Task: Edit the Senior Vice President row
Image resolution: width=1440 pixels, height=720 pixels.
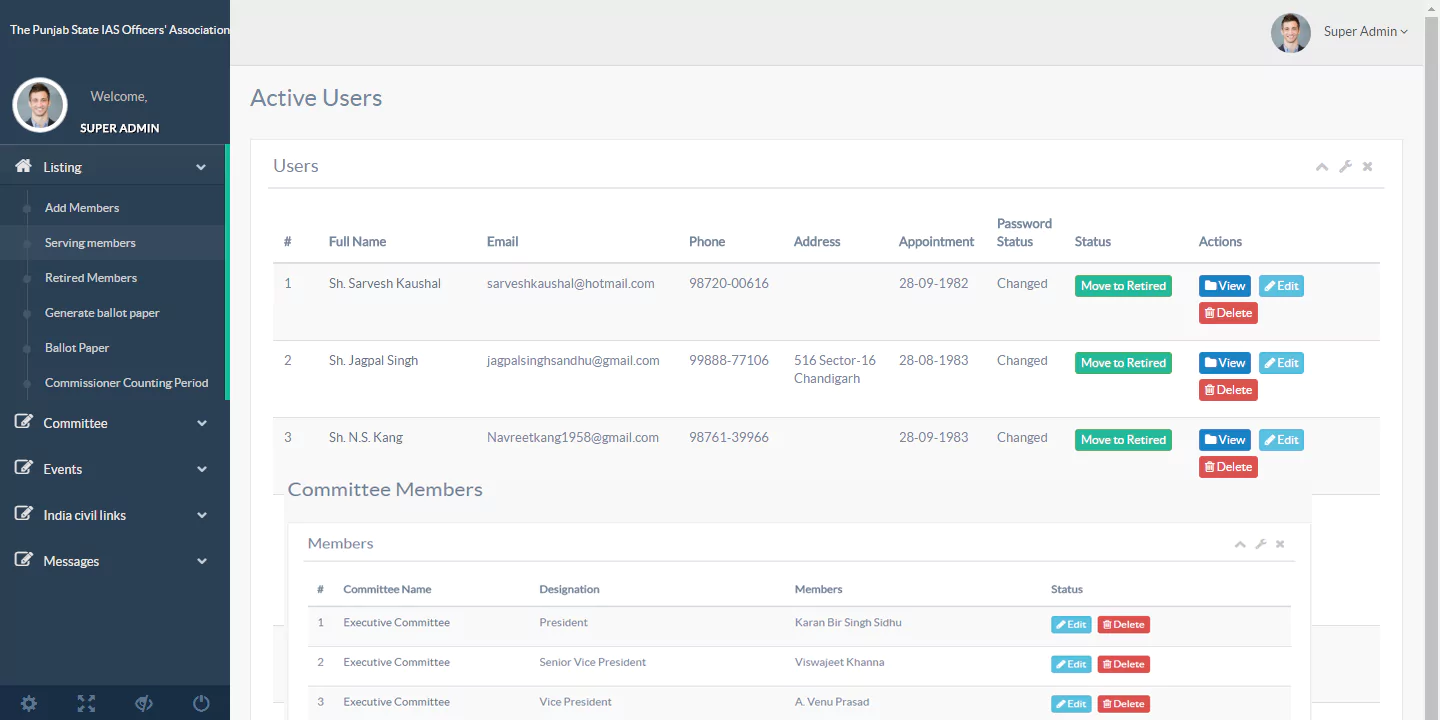Action: pos(1071,664)
